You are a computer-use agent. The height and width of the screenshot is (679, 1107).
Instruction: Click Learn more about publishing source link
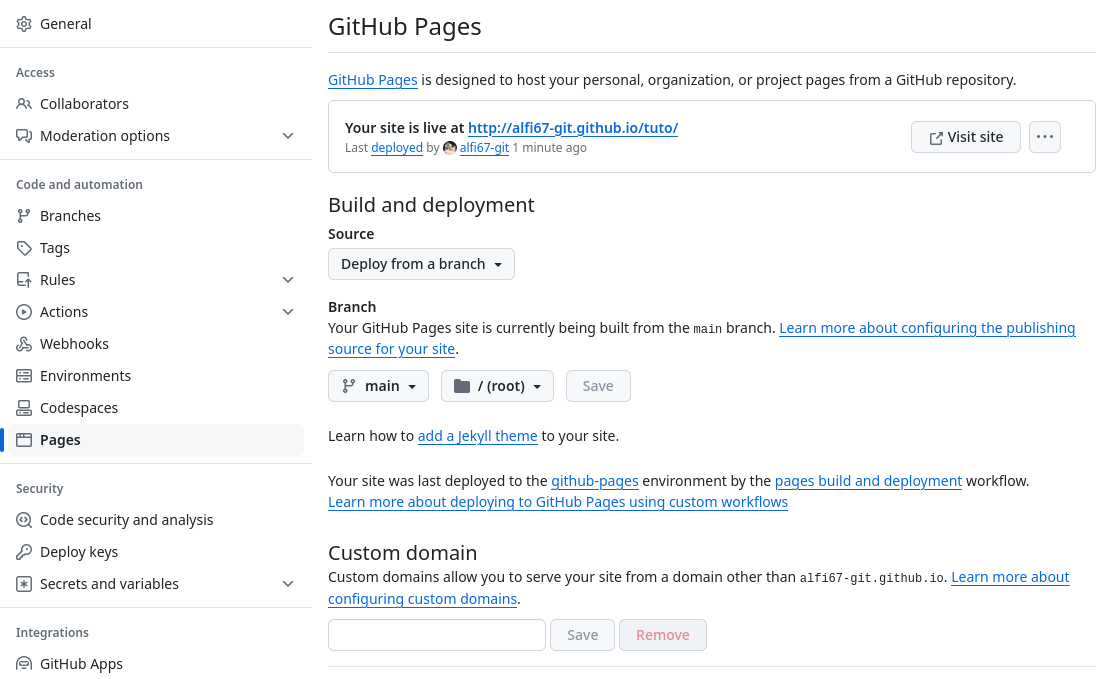tap(927, 328)
